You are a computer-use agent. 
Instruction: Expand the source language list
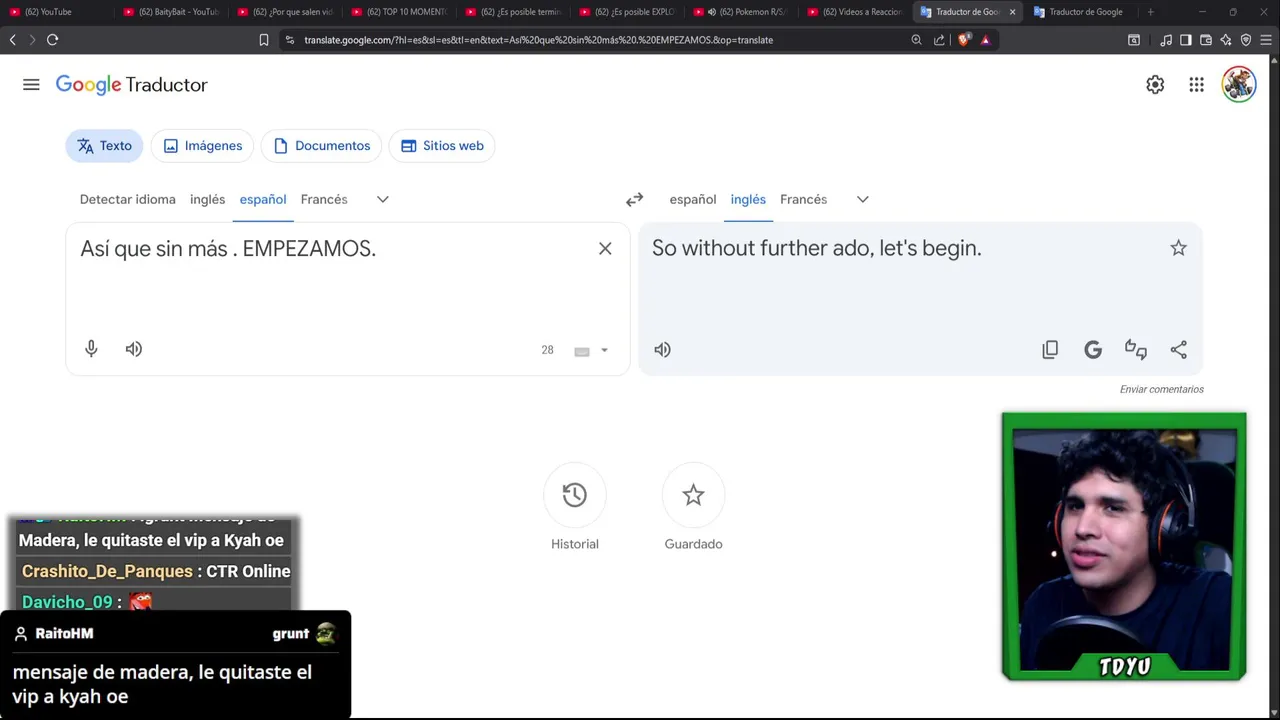[382, 200]
